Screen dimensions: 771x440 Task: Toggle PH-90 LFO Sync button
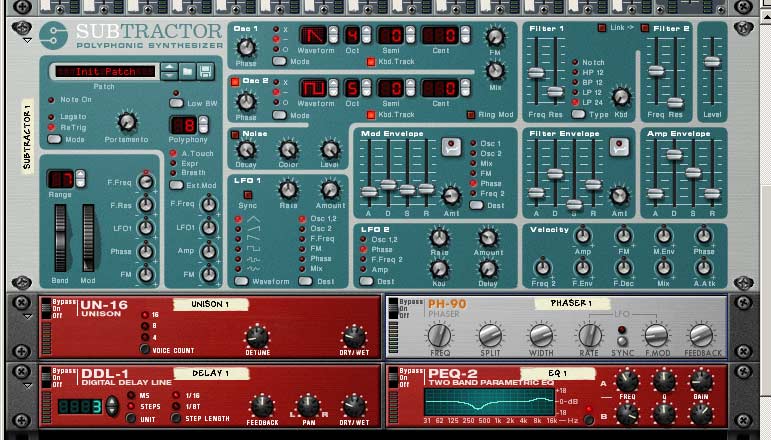pyautogui.click(x=622, y=341)
